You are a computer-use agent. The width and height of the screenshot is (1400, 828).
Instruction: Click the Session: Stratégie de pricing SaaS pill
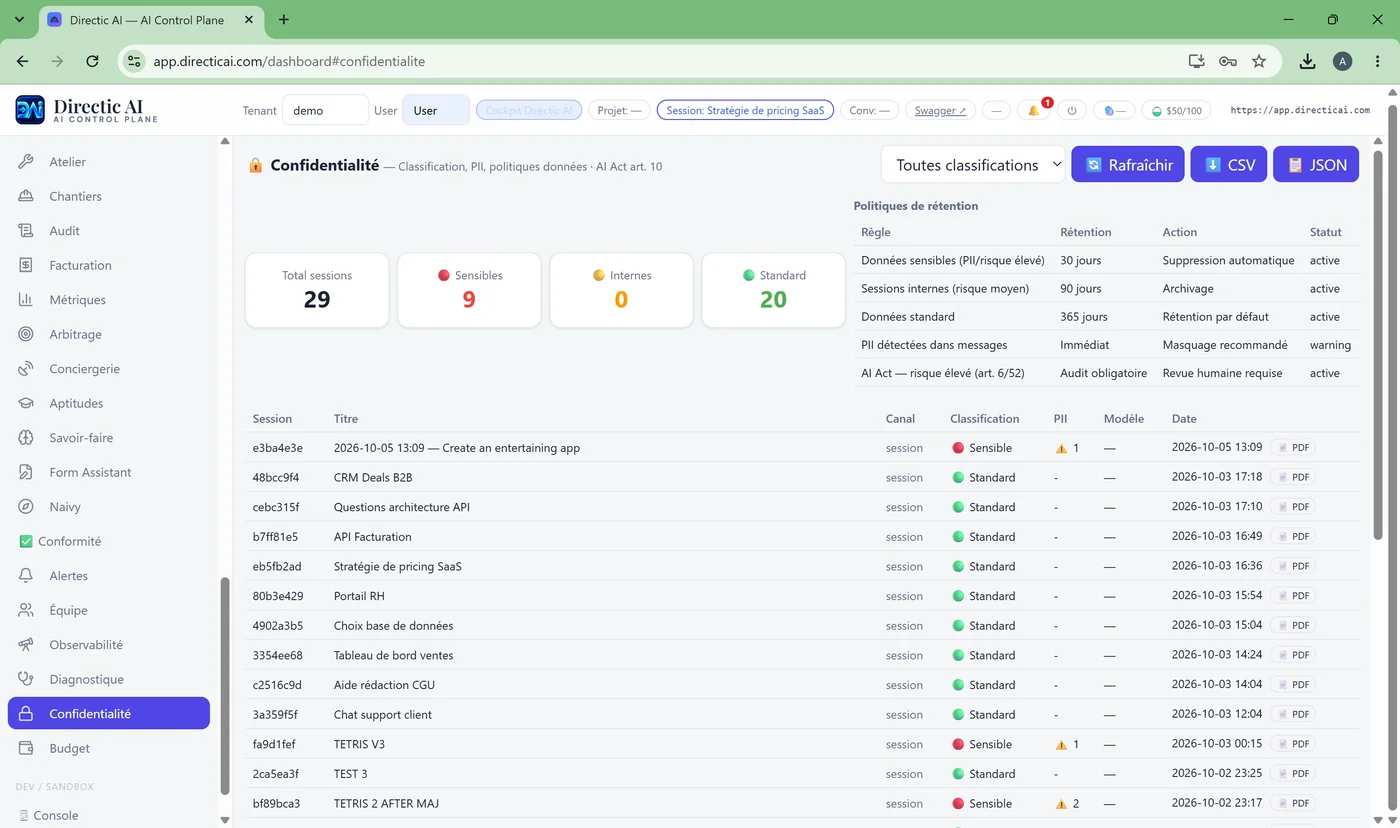point(745,110)
